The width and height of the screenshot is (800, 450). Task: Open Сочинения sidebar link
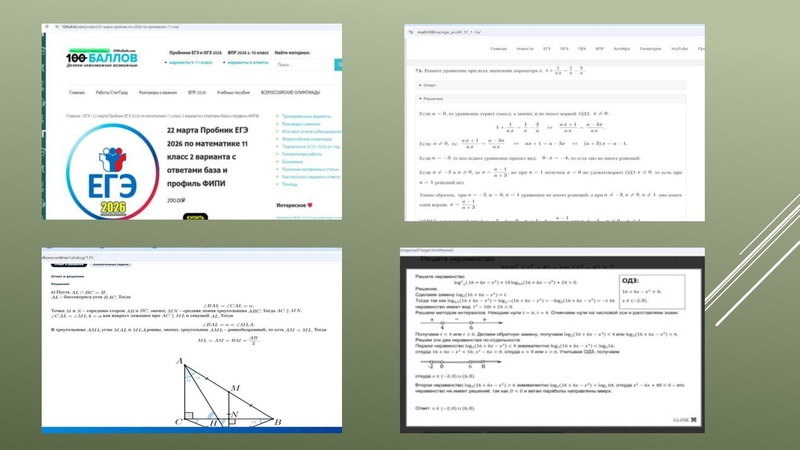(x=292, y=162)
